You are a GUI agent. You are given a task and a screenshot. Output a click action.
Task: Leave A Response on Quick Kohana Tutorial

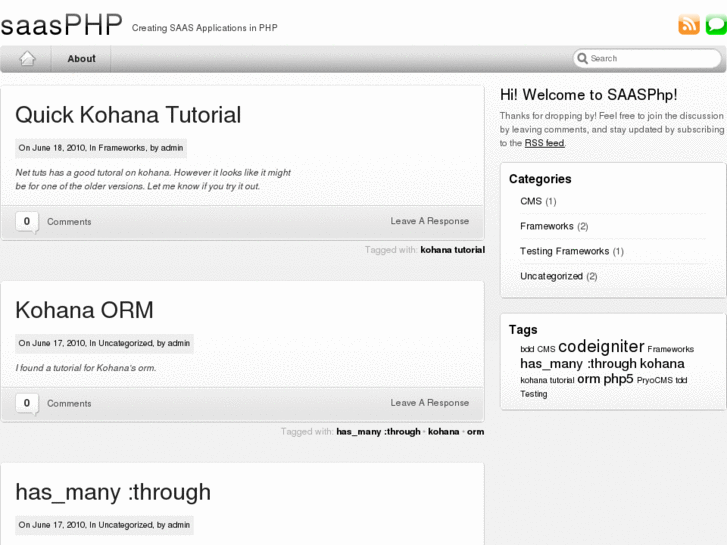click(x=429, y=221)
